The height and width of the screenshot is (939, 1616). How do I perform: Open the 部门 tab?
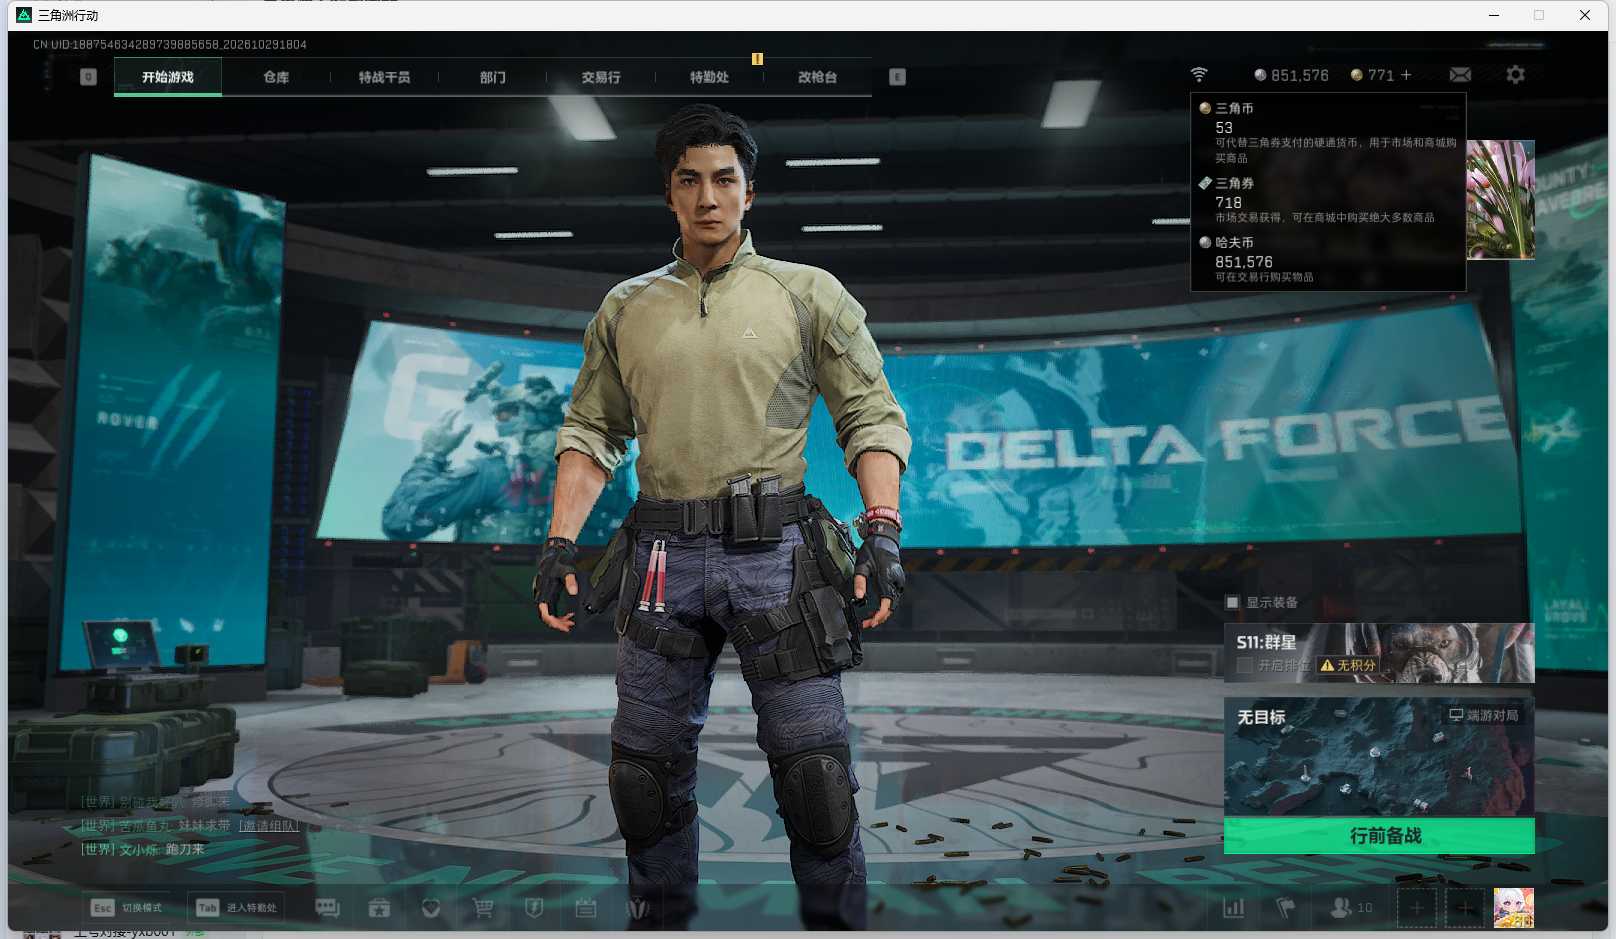click(x=492, y=77)
